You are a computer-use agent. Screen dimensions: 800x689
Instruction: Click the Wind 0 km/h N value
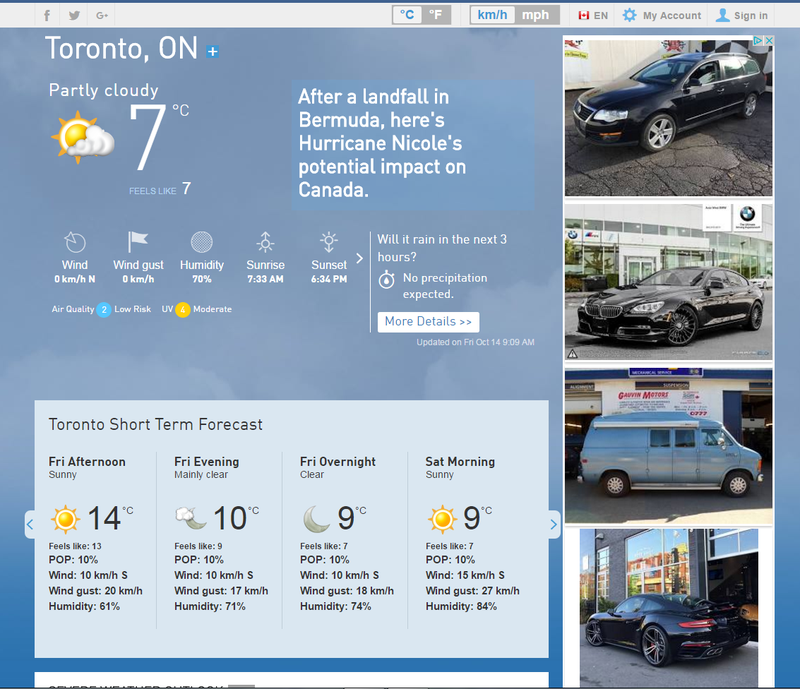[75, 279]
